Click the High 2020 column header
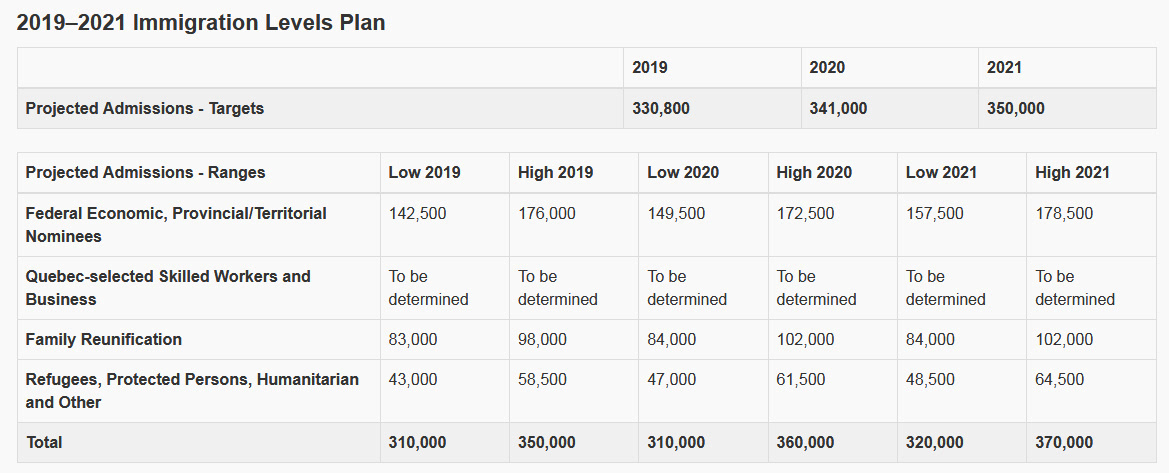This screenshot has height=473, width=1169. [x=814, y=172]
